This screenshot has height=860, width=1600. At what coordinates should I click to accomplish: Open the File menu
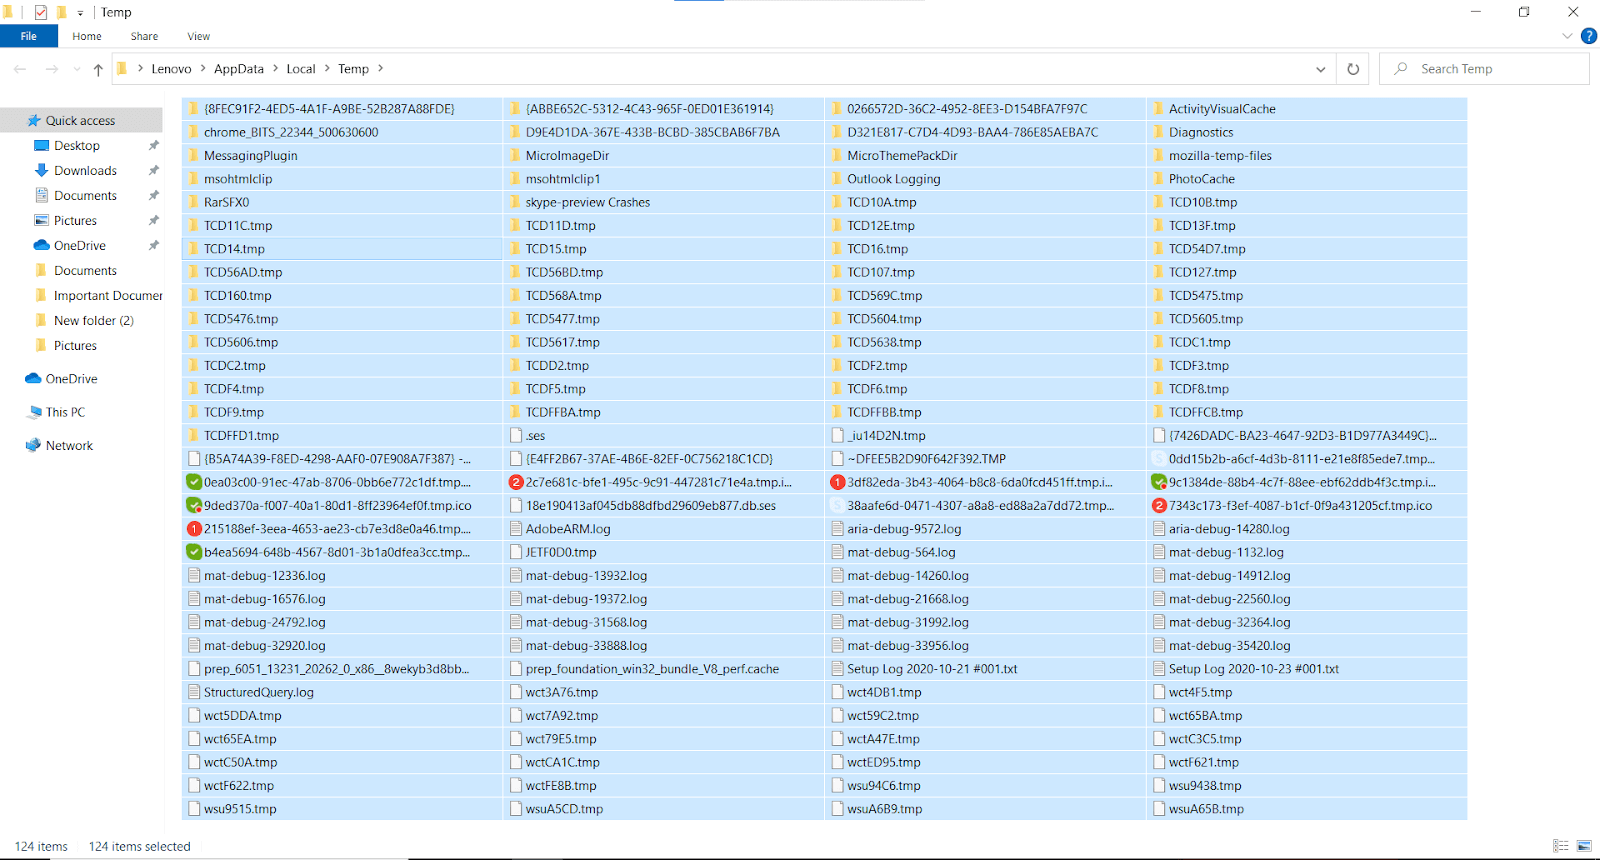(x=28, y=36)
